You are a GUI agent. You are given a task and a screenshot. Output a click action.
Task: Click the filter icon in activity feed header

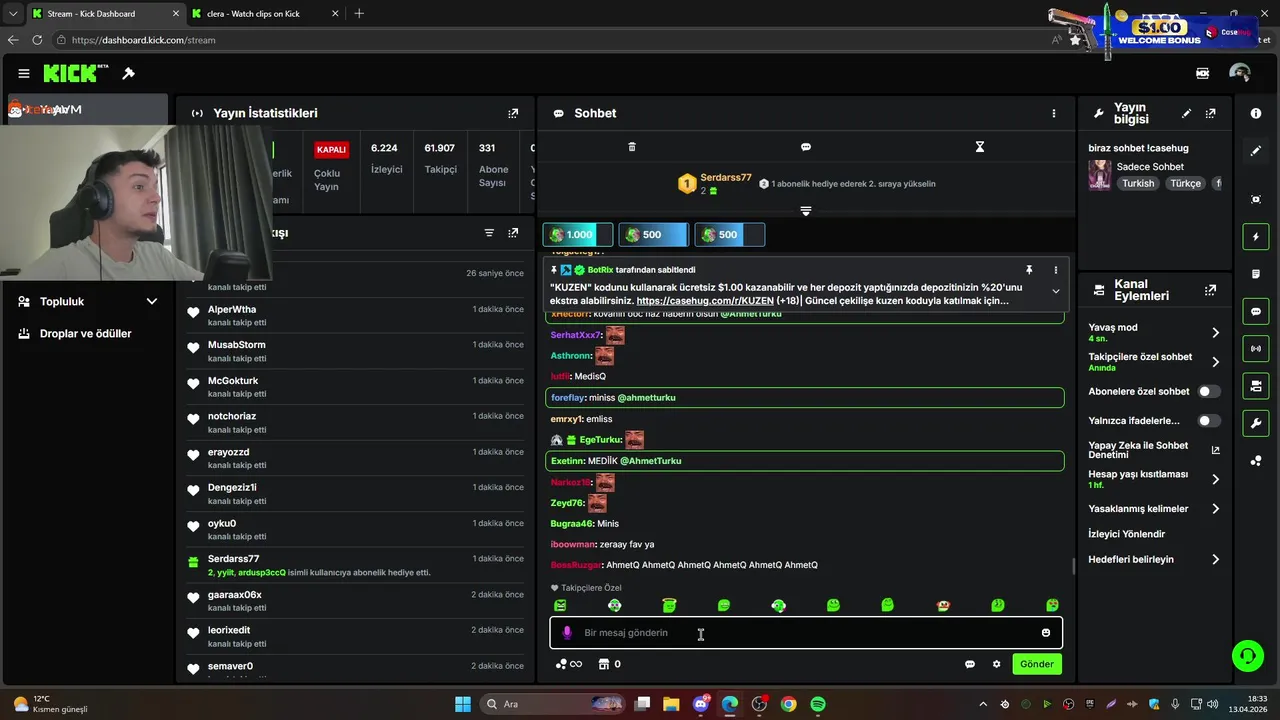489,233
